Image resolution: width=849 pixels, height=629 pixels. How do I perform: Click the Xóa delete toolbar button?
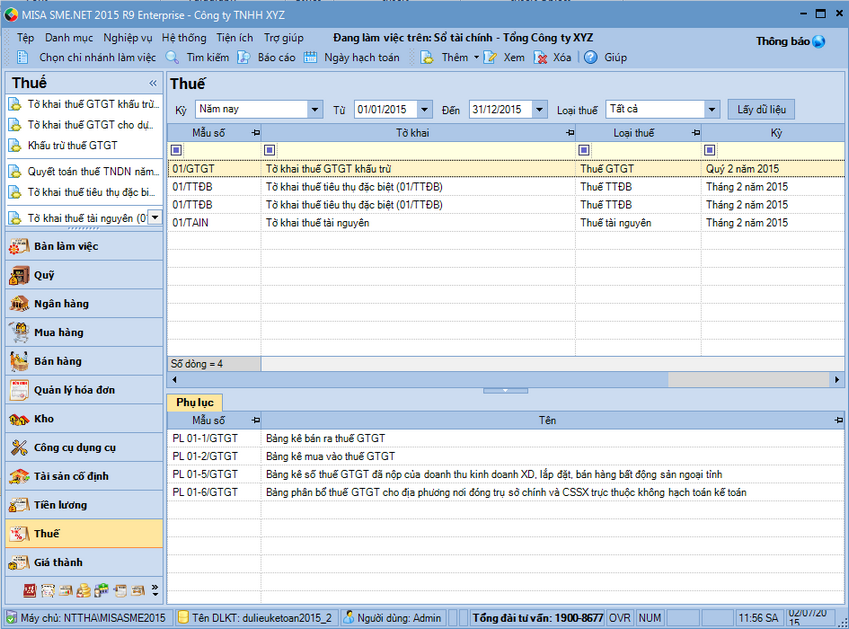pos(552,57)
